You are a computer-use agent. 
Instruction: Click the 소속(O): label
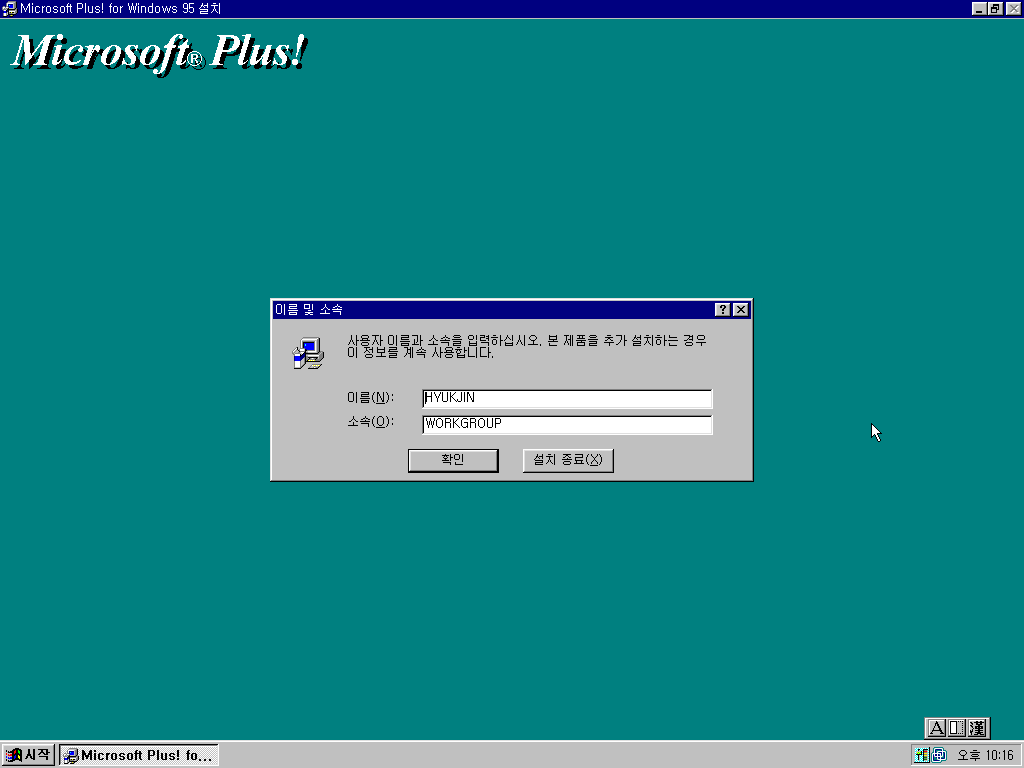370,422
